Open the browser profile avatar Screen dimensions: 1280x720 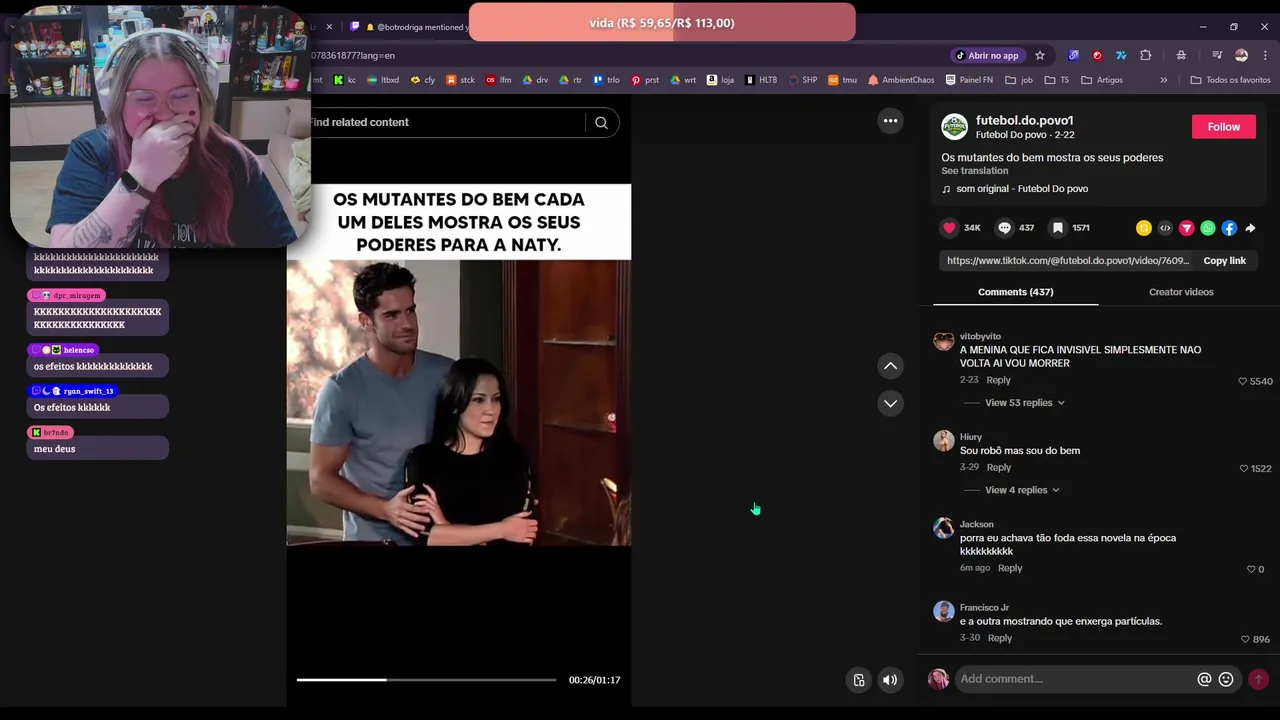click(x=1241, y=55)
